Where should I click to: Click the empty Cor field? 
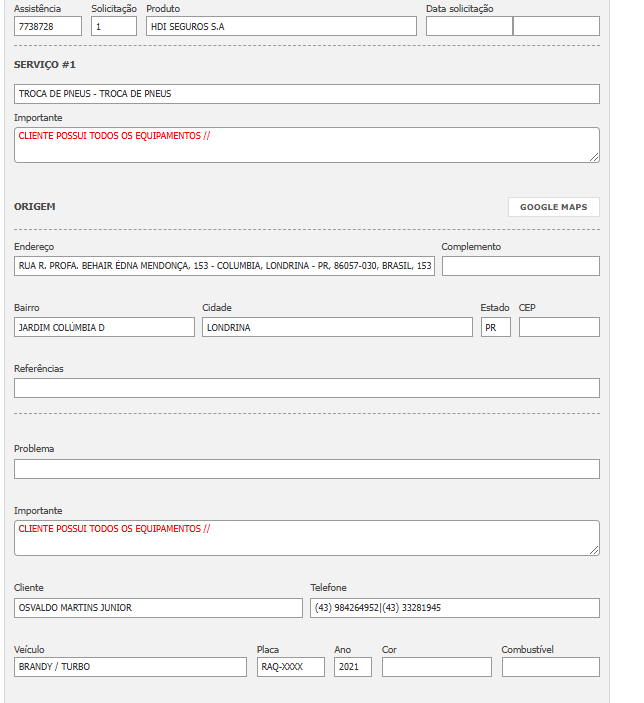pos(436,667)
